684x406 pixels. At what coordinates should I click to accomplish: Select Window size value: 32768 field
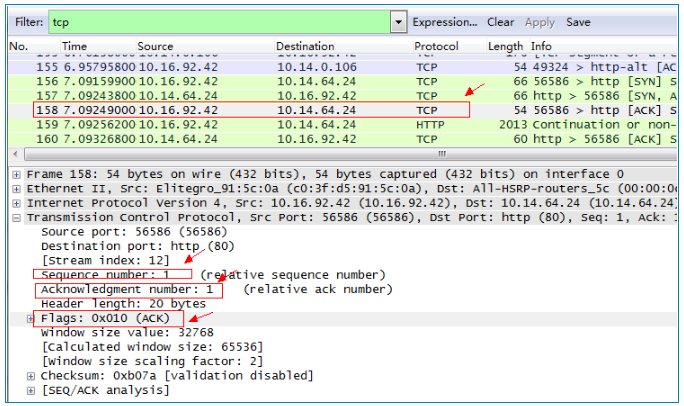(x=127, y=333)
